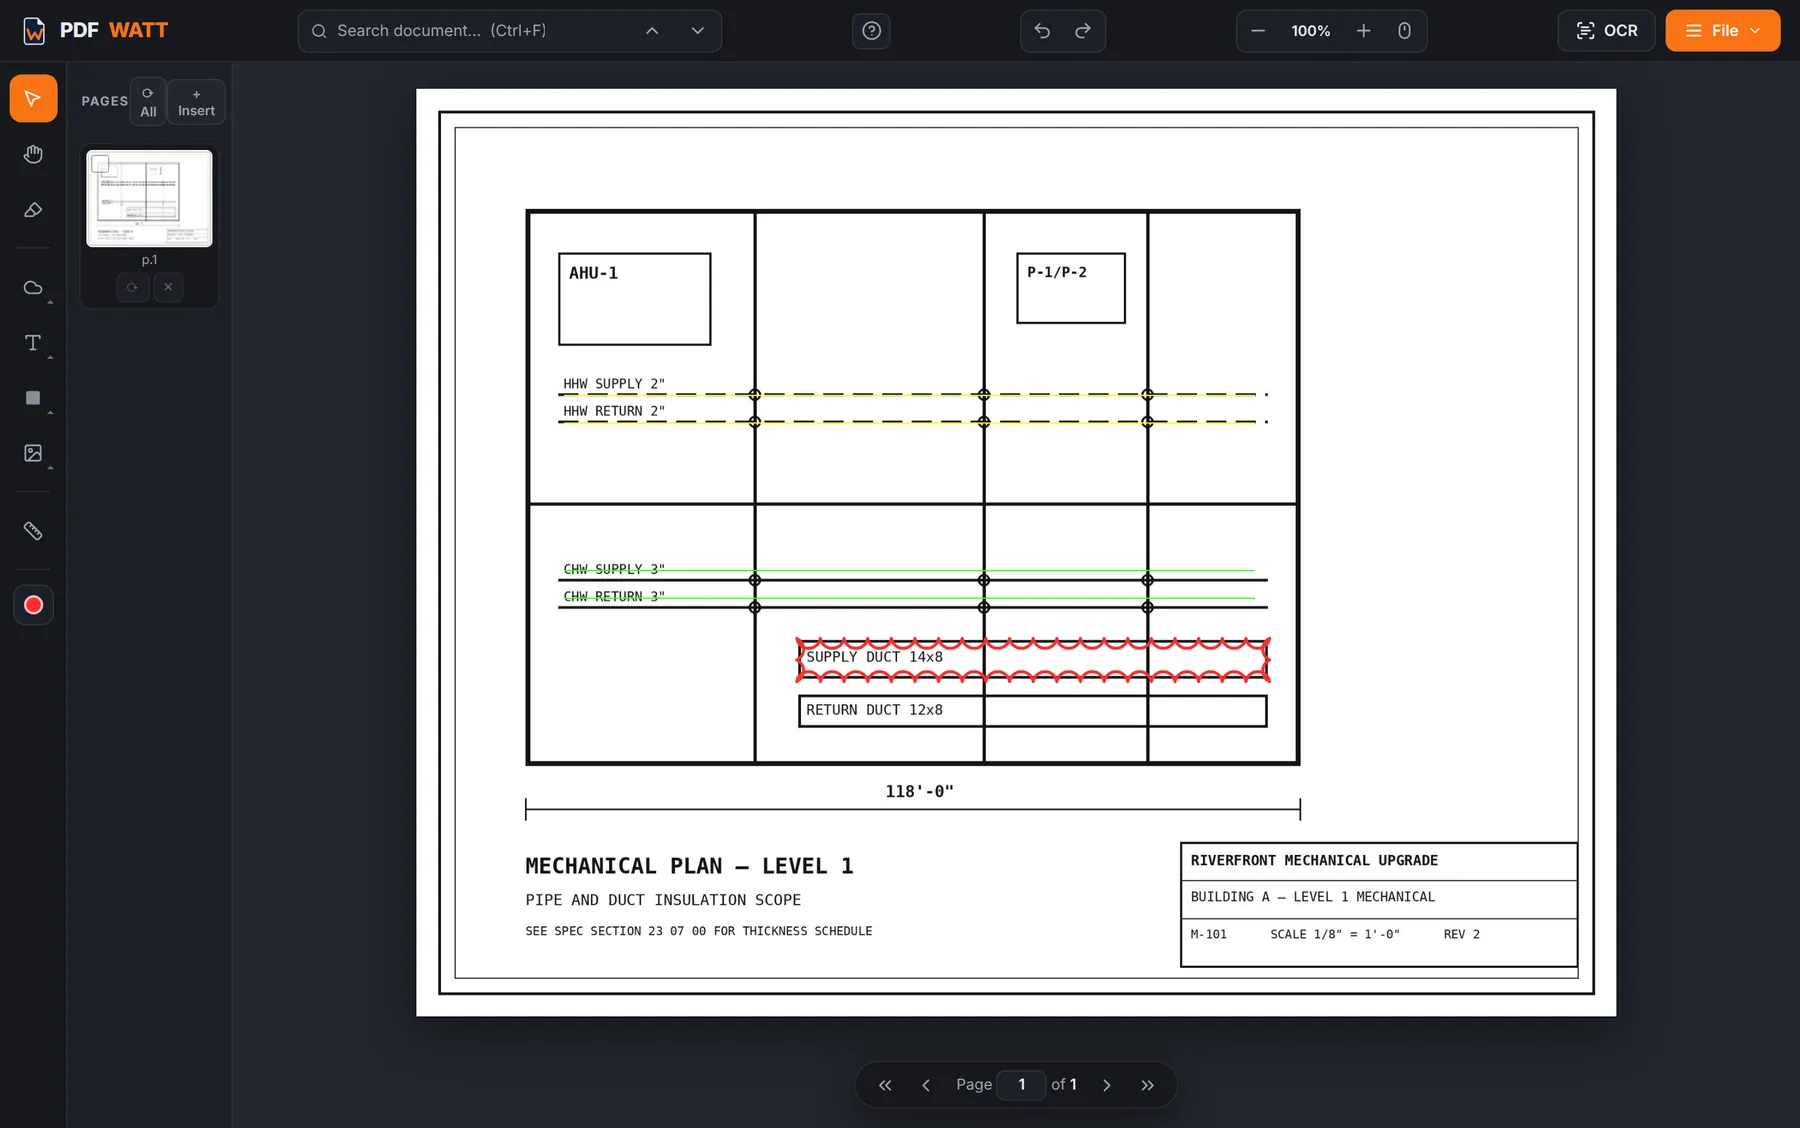The height and width of the screenshot is (1128, 1800).
Task: Choose the Hand pan tool
Action: pos(33,154)
